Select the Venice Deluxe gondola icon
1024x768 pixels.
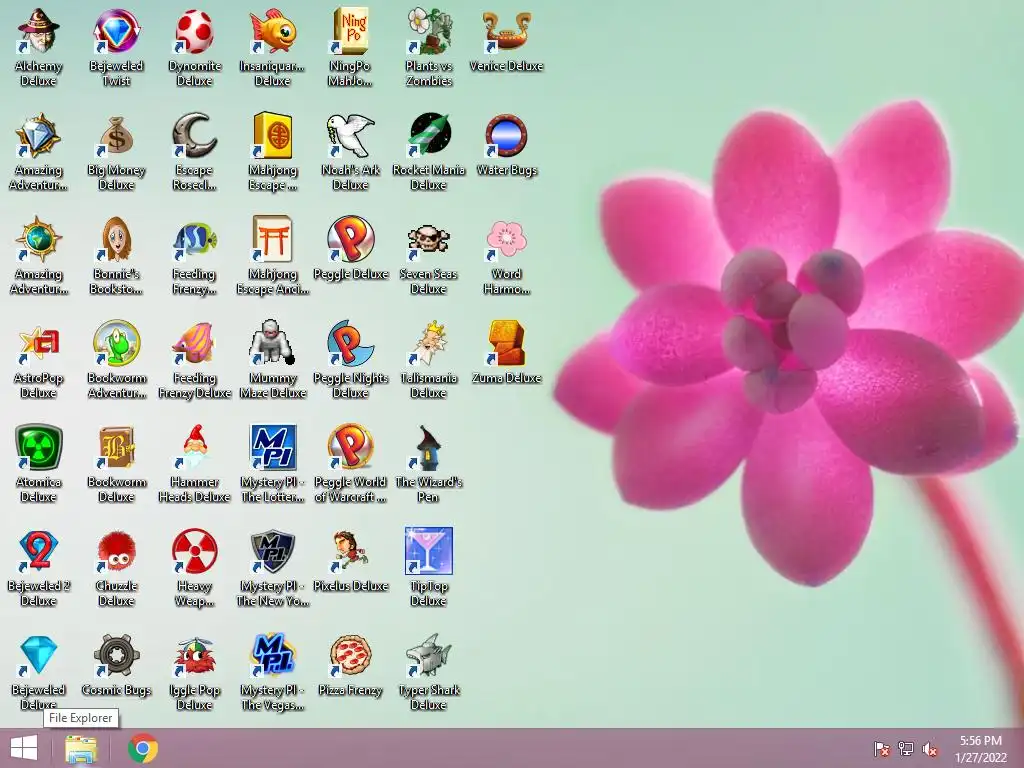coord(507,31)
